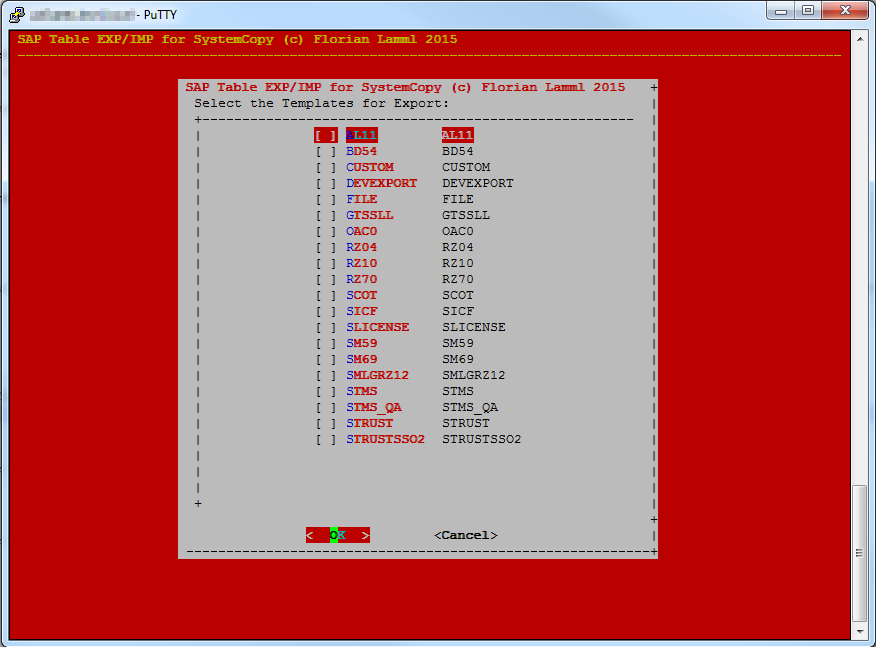Click the scrollbar down arrow in PuTTY
This screenshot has height=647, width=876.
pos(860,631)
